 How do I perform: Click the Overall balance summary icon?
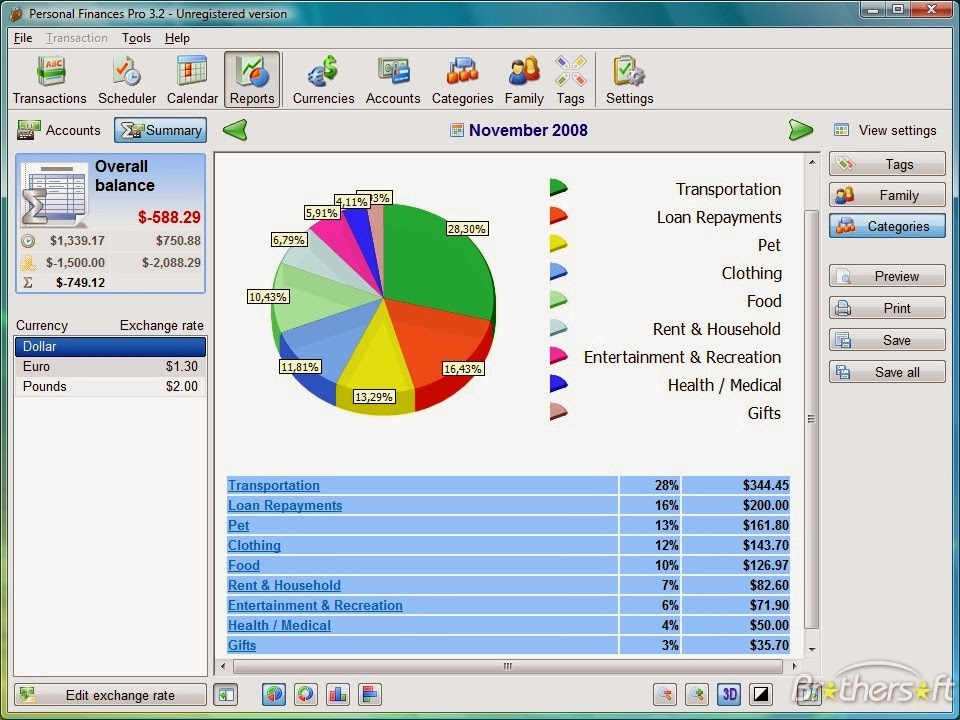[x=54, y=193]
